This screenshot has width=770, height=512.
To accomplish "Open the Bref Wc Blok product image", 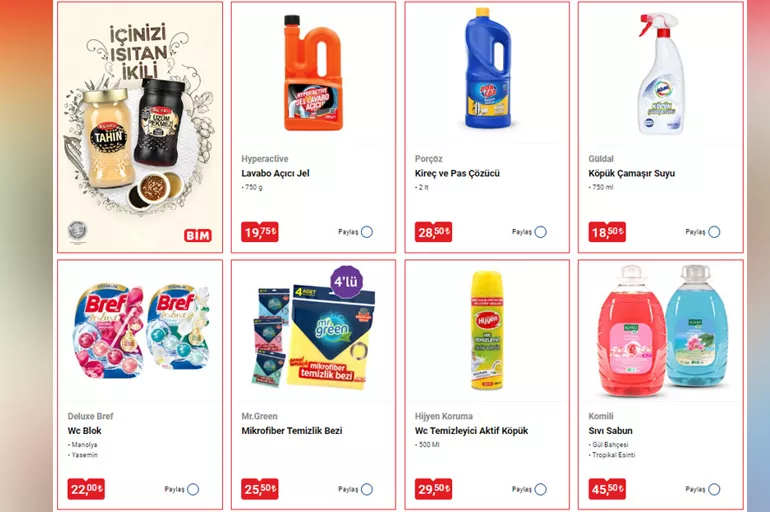I will point(140,331).
